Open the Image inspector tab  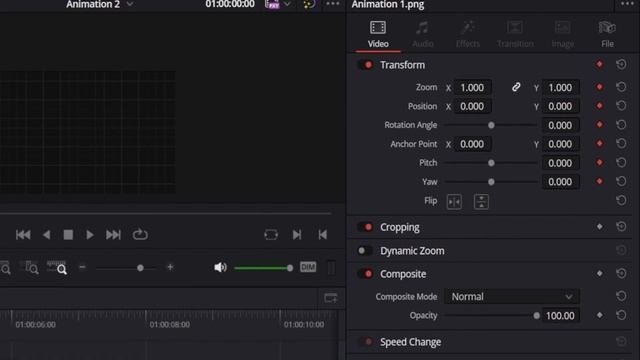point(562,34)
